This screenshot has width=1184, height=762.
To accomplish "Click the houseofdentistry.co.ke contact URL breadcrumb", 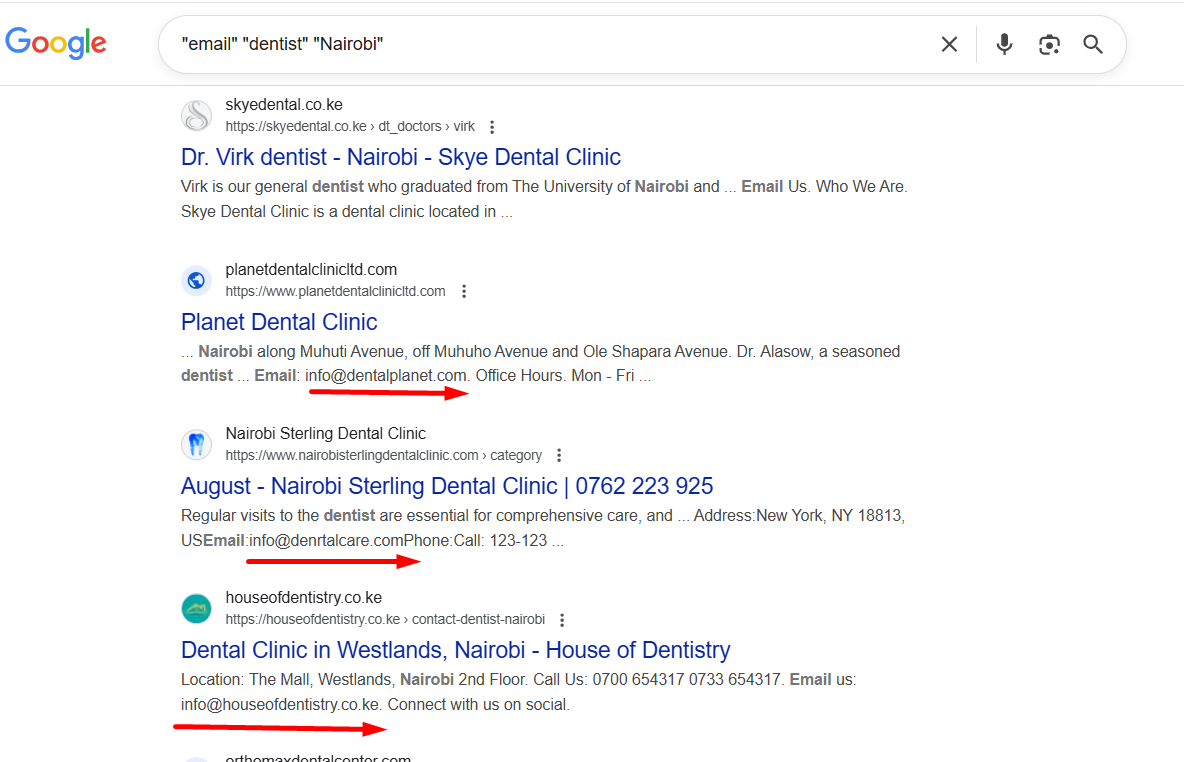I will tap(385, 620).
